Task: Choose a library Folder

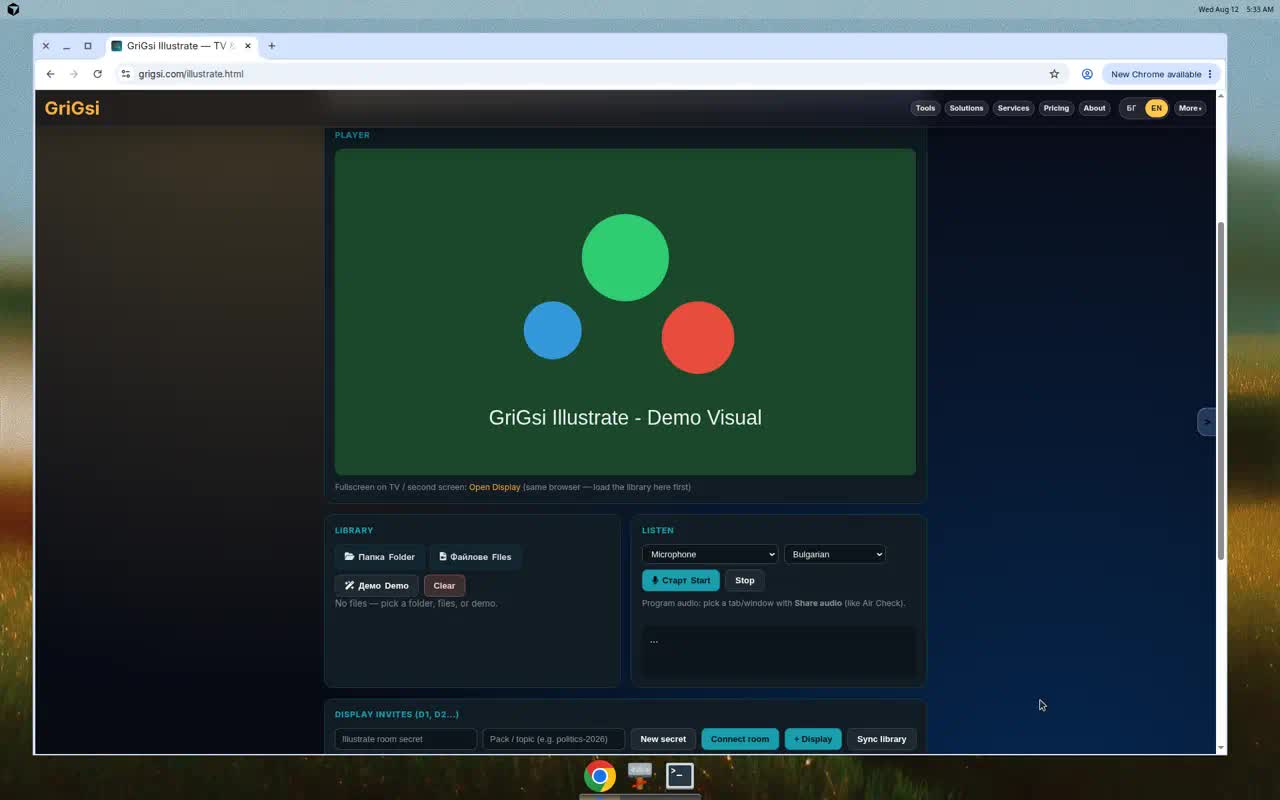Action: click(x=380, y=557)
